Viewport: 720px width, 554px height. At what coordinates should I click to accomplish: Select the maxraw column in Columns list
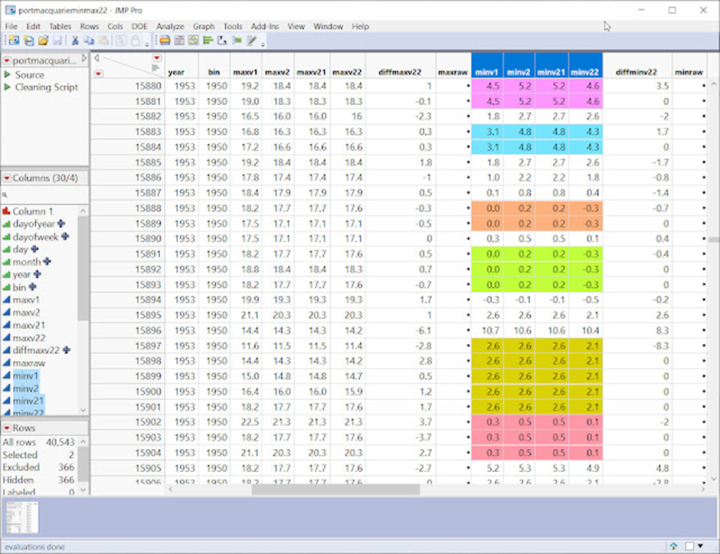(x=28, y=363)
